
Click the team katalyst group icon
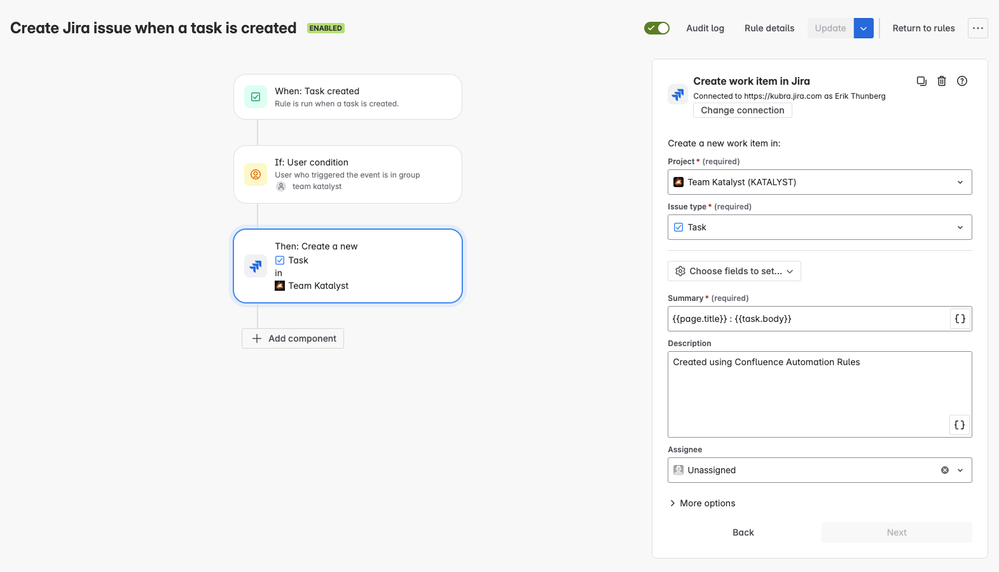click(281, 187)
